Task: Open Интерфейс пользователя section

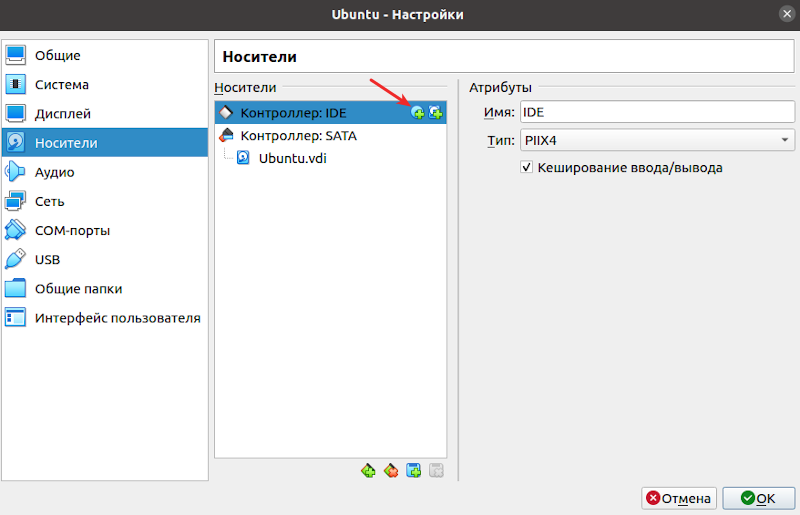Action: [x=105, y=317]
